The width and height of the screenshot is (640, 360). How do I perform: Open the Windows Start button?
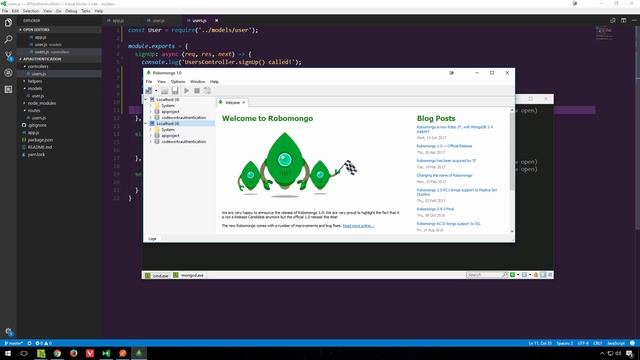tap(8, 353)
